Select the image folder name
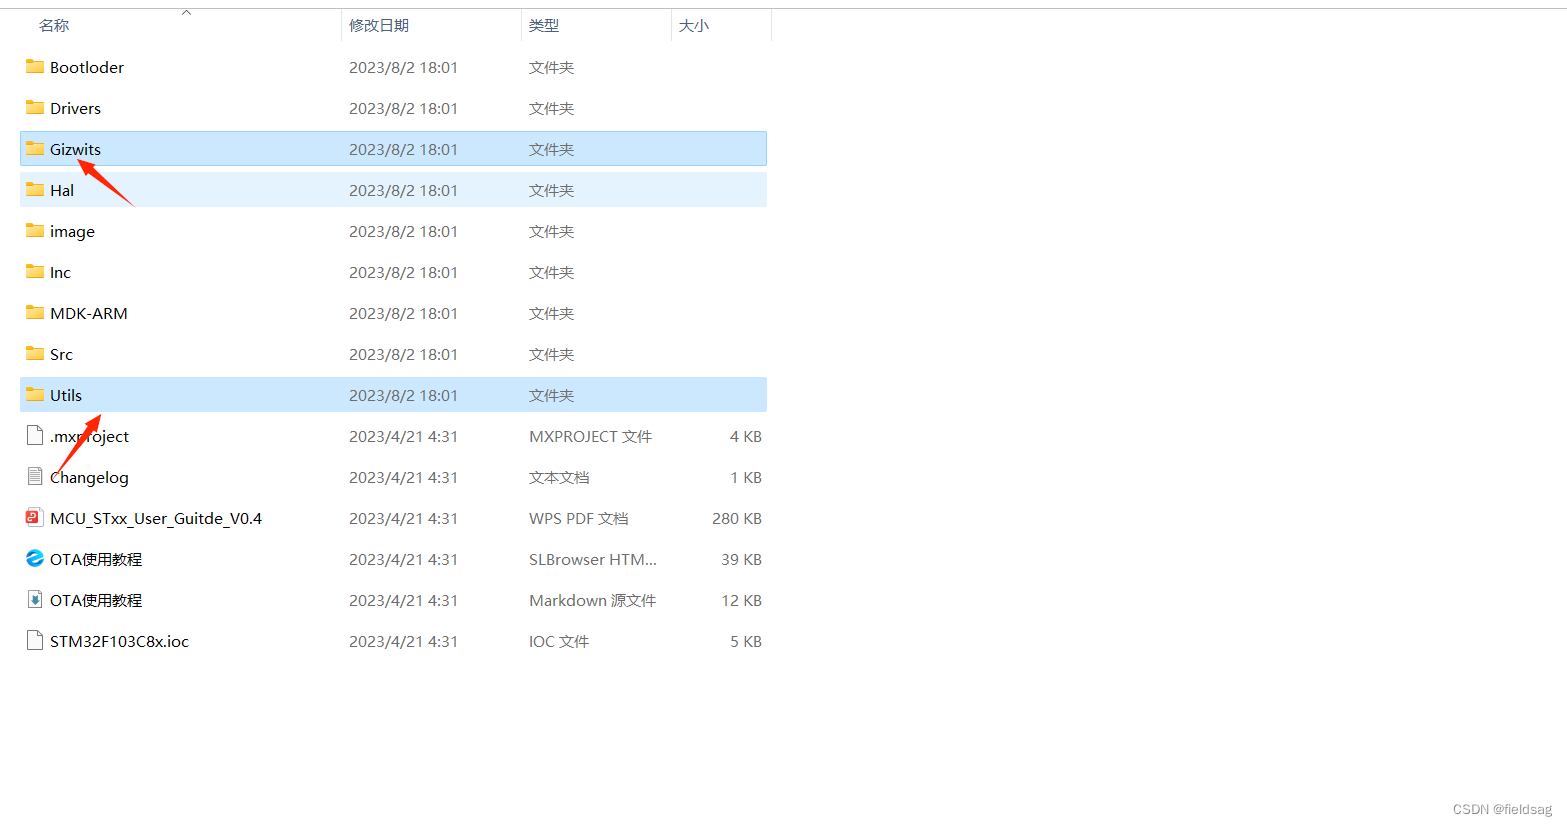1567x826 pixels. click(x=72, y=232)
